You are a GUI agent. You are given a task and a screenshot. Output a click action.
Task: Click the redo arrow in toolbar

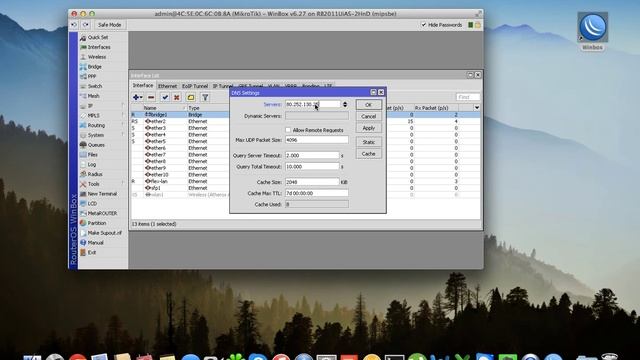(86, 25)
